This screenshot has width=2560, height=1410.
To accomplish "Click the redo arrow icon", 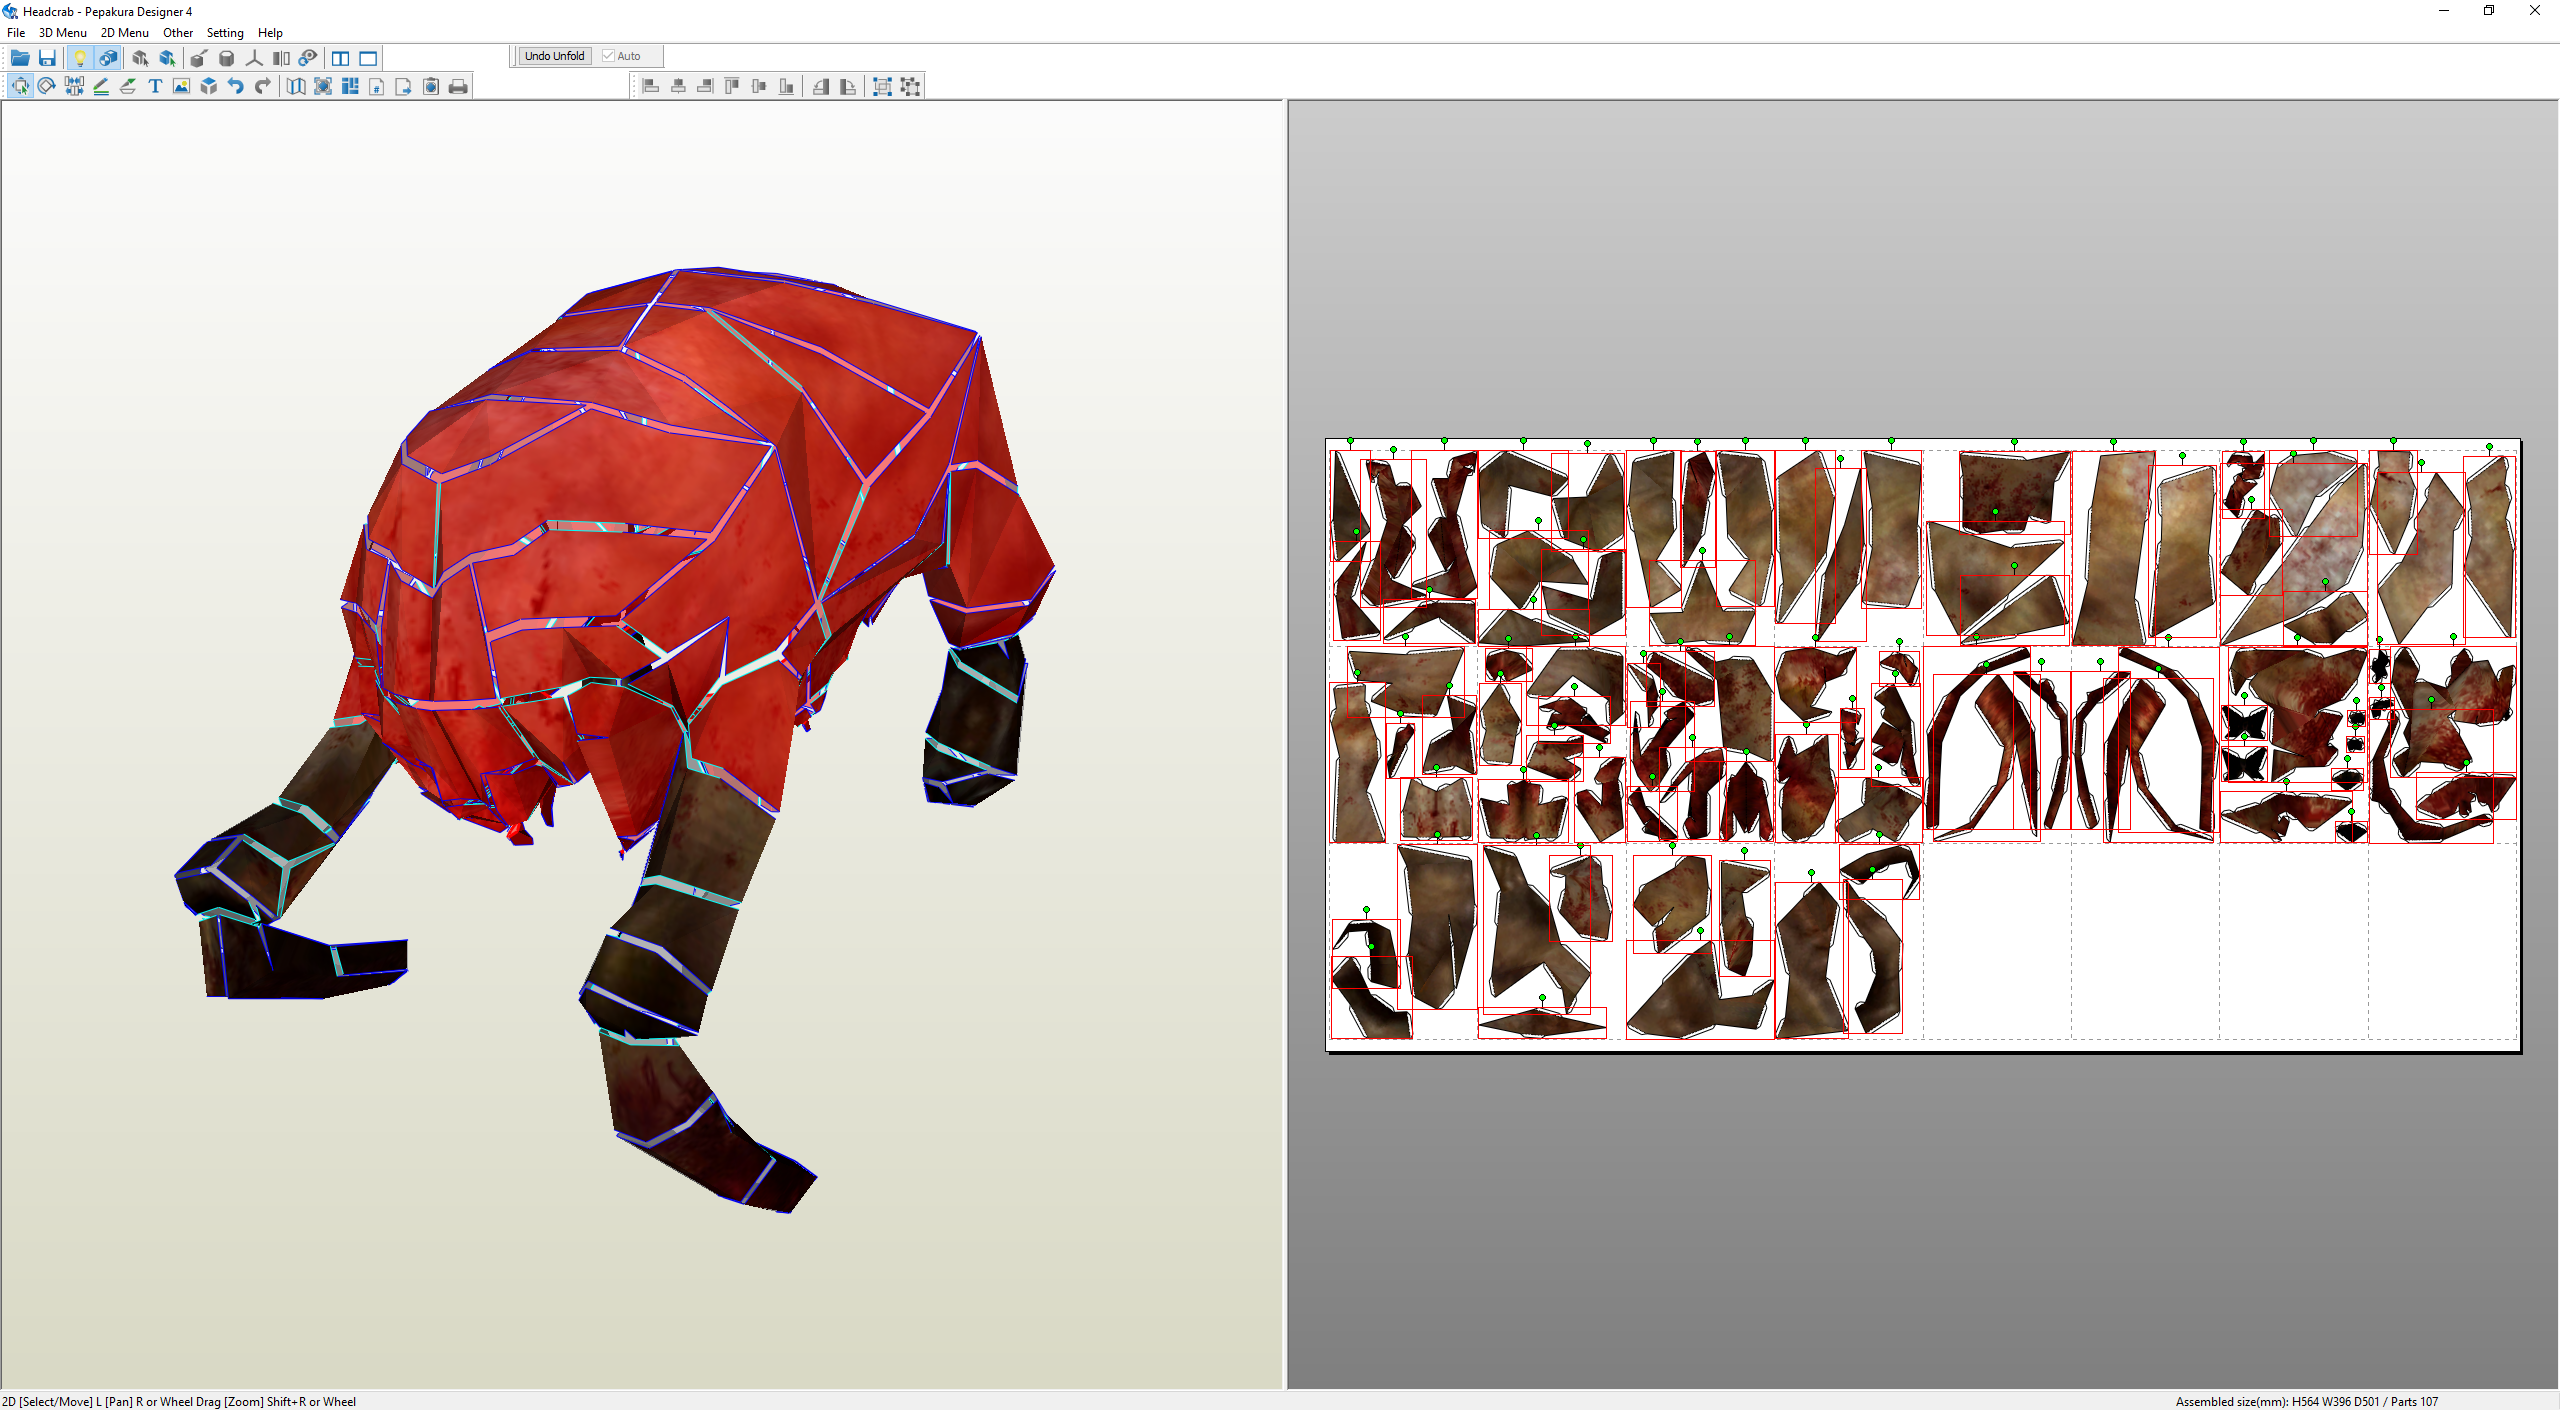I will tap(263, 87).
